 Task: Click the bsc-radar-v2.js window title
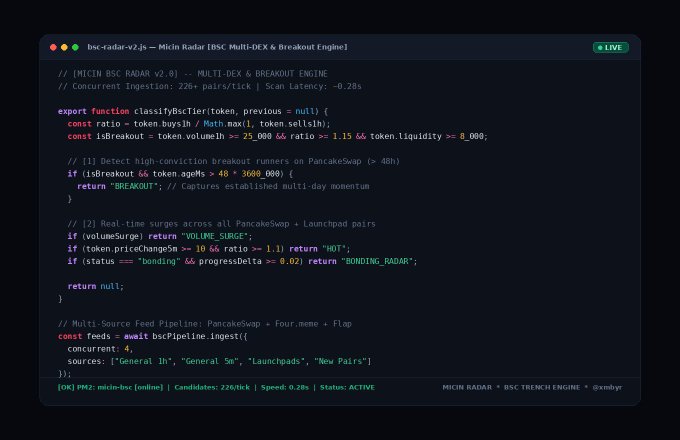[217, 47]
